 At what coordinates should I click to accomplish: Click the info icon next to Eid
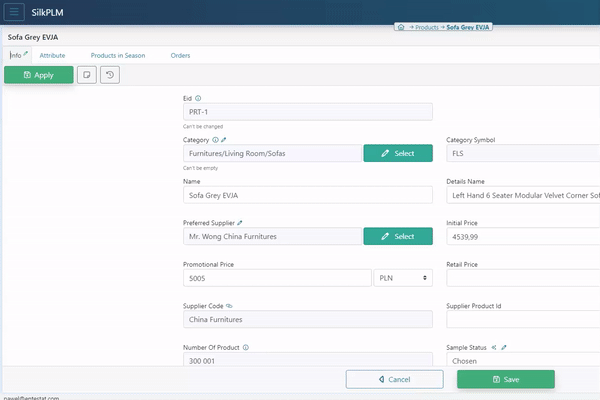click(198, 98)
